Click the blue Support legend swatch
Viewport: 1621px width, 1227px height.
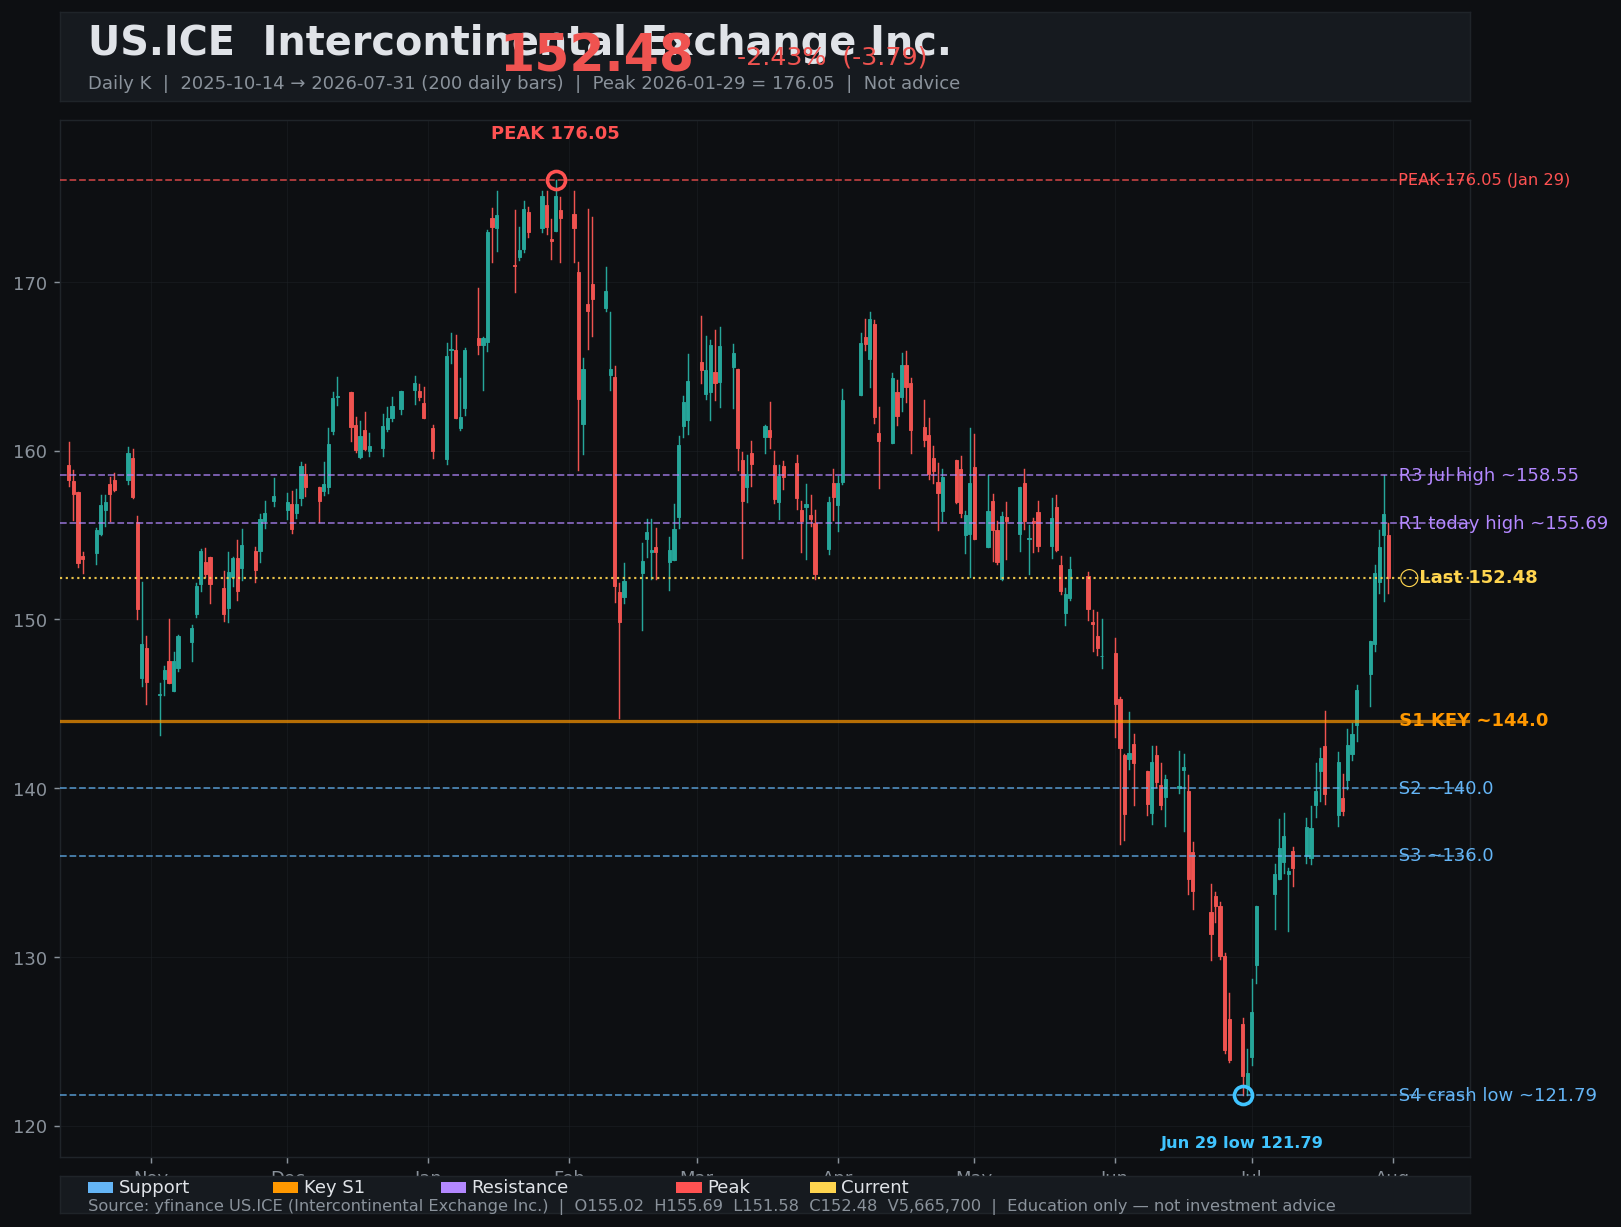[x=100, y=1187]
